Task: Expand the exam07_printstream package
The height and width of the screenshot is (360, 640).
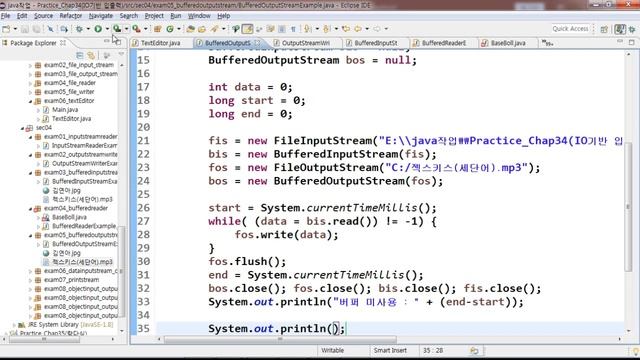Action: 30,280
